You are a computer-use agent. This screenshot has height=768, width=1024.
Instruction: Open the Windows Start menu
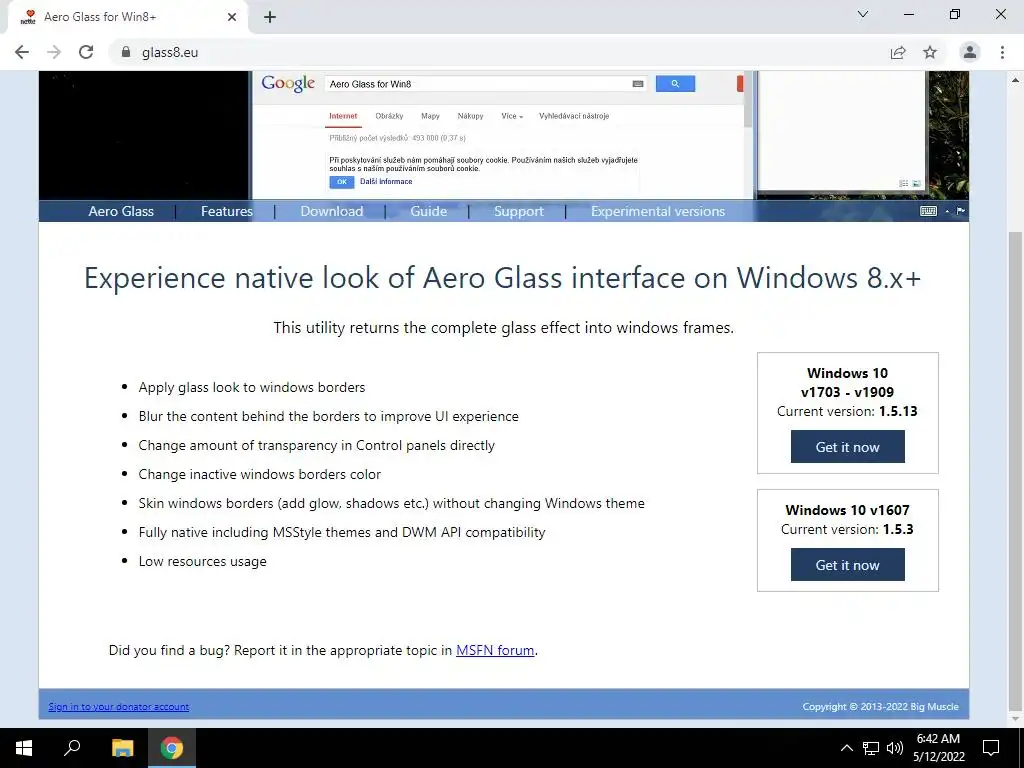tap(24, 748)
